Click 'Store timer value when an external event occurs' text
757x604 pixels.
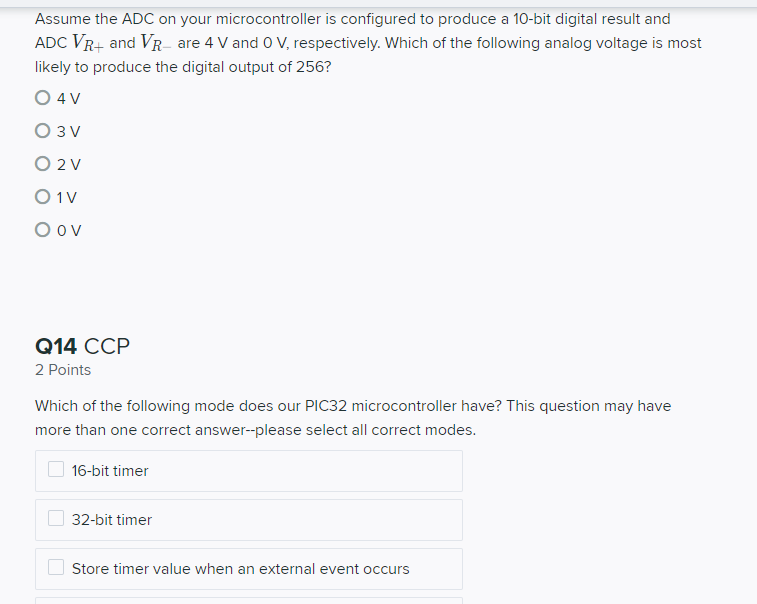click(x=240, y=569)
